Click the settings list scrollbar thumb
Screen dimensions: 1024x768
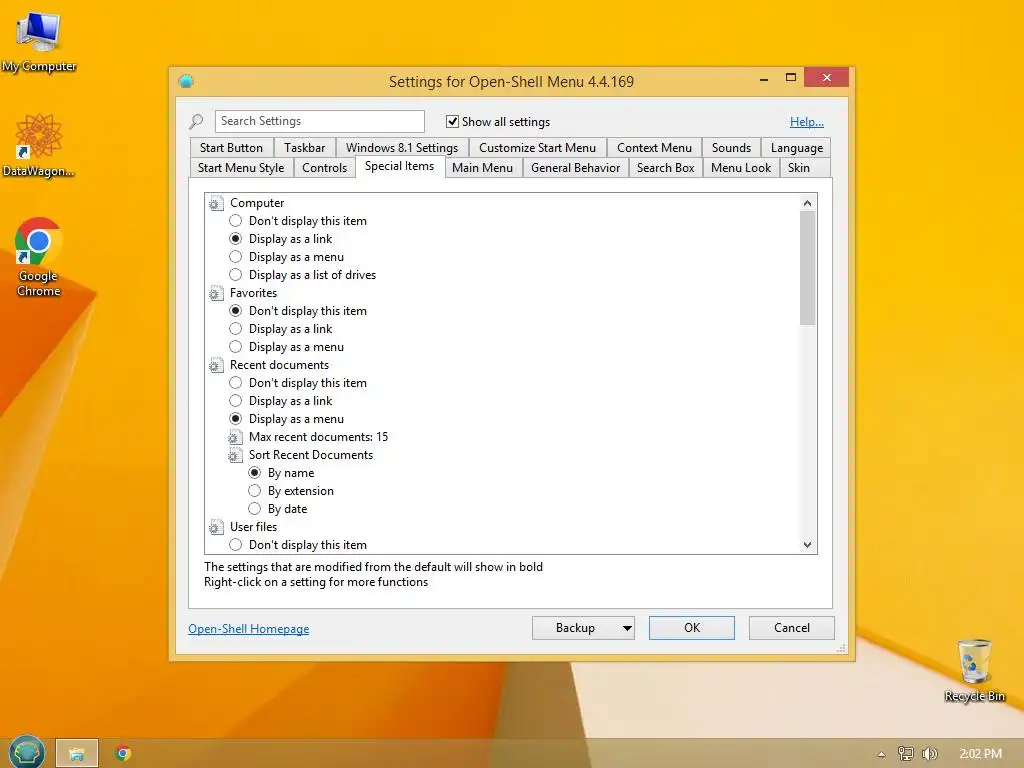click(x=808, y=268)
